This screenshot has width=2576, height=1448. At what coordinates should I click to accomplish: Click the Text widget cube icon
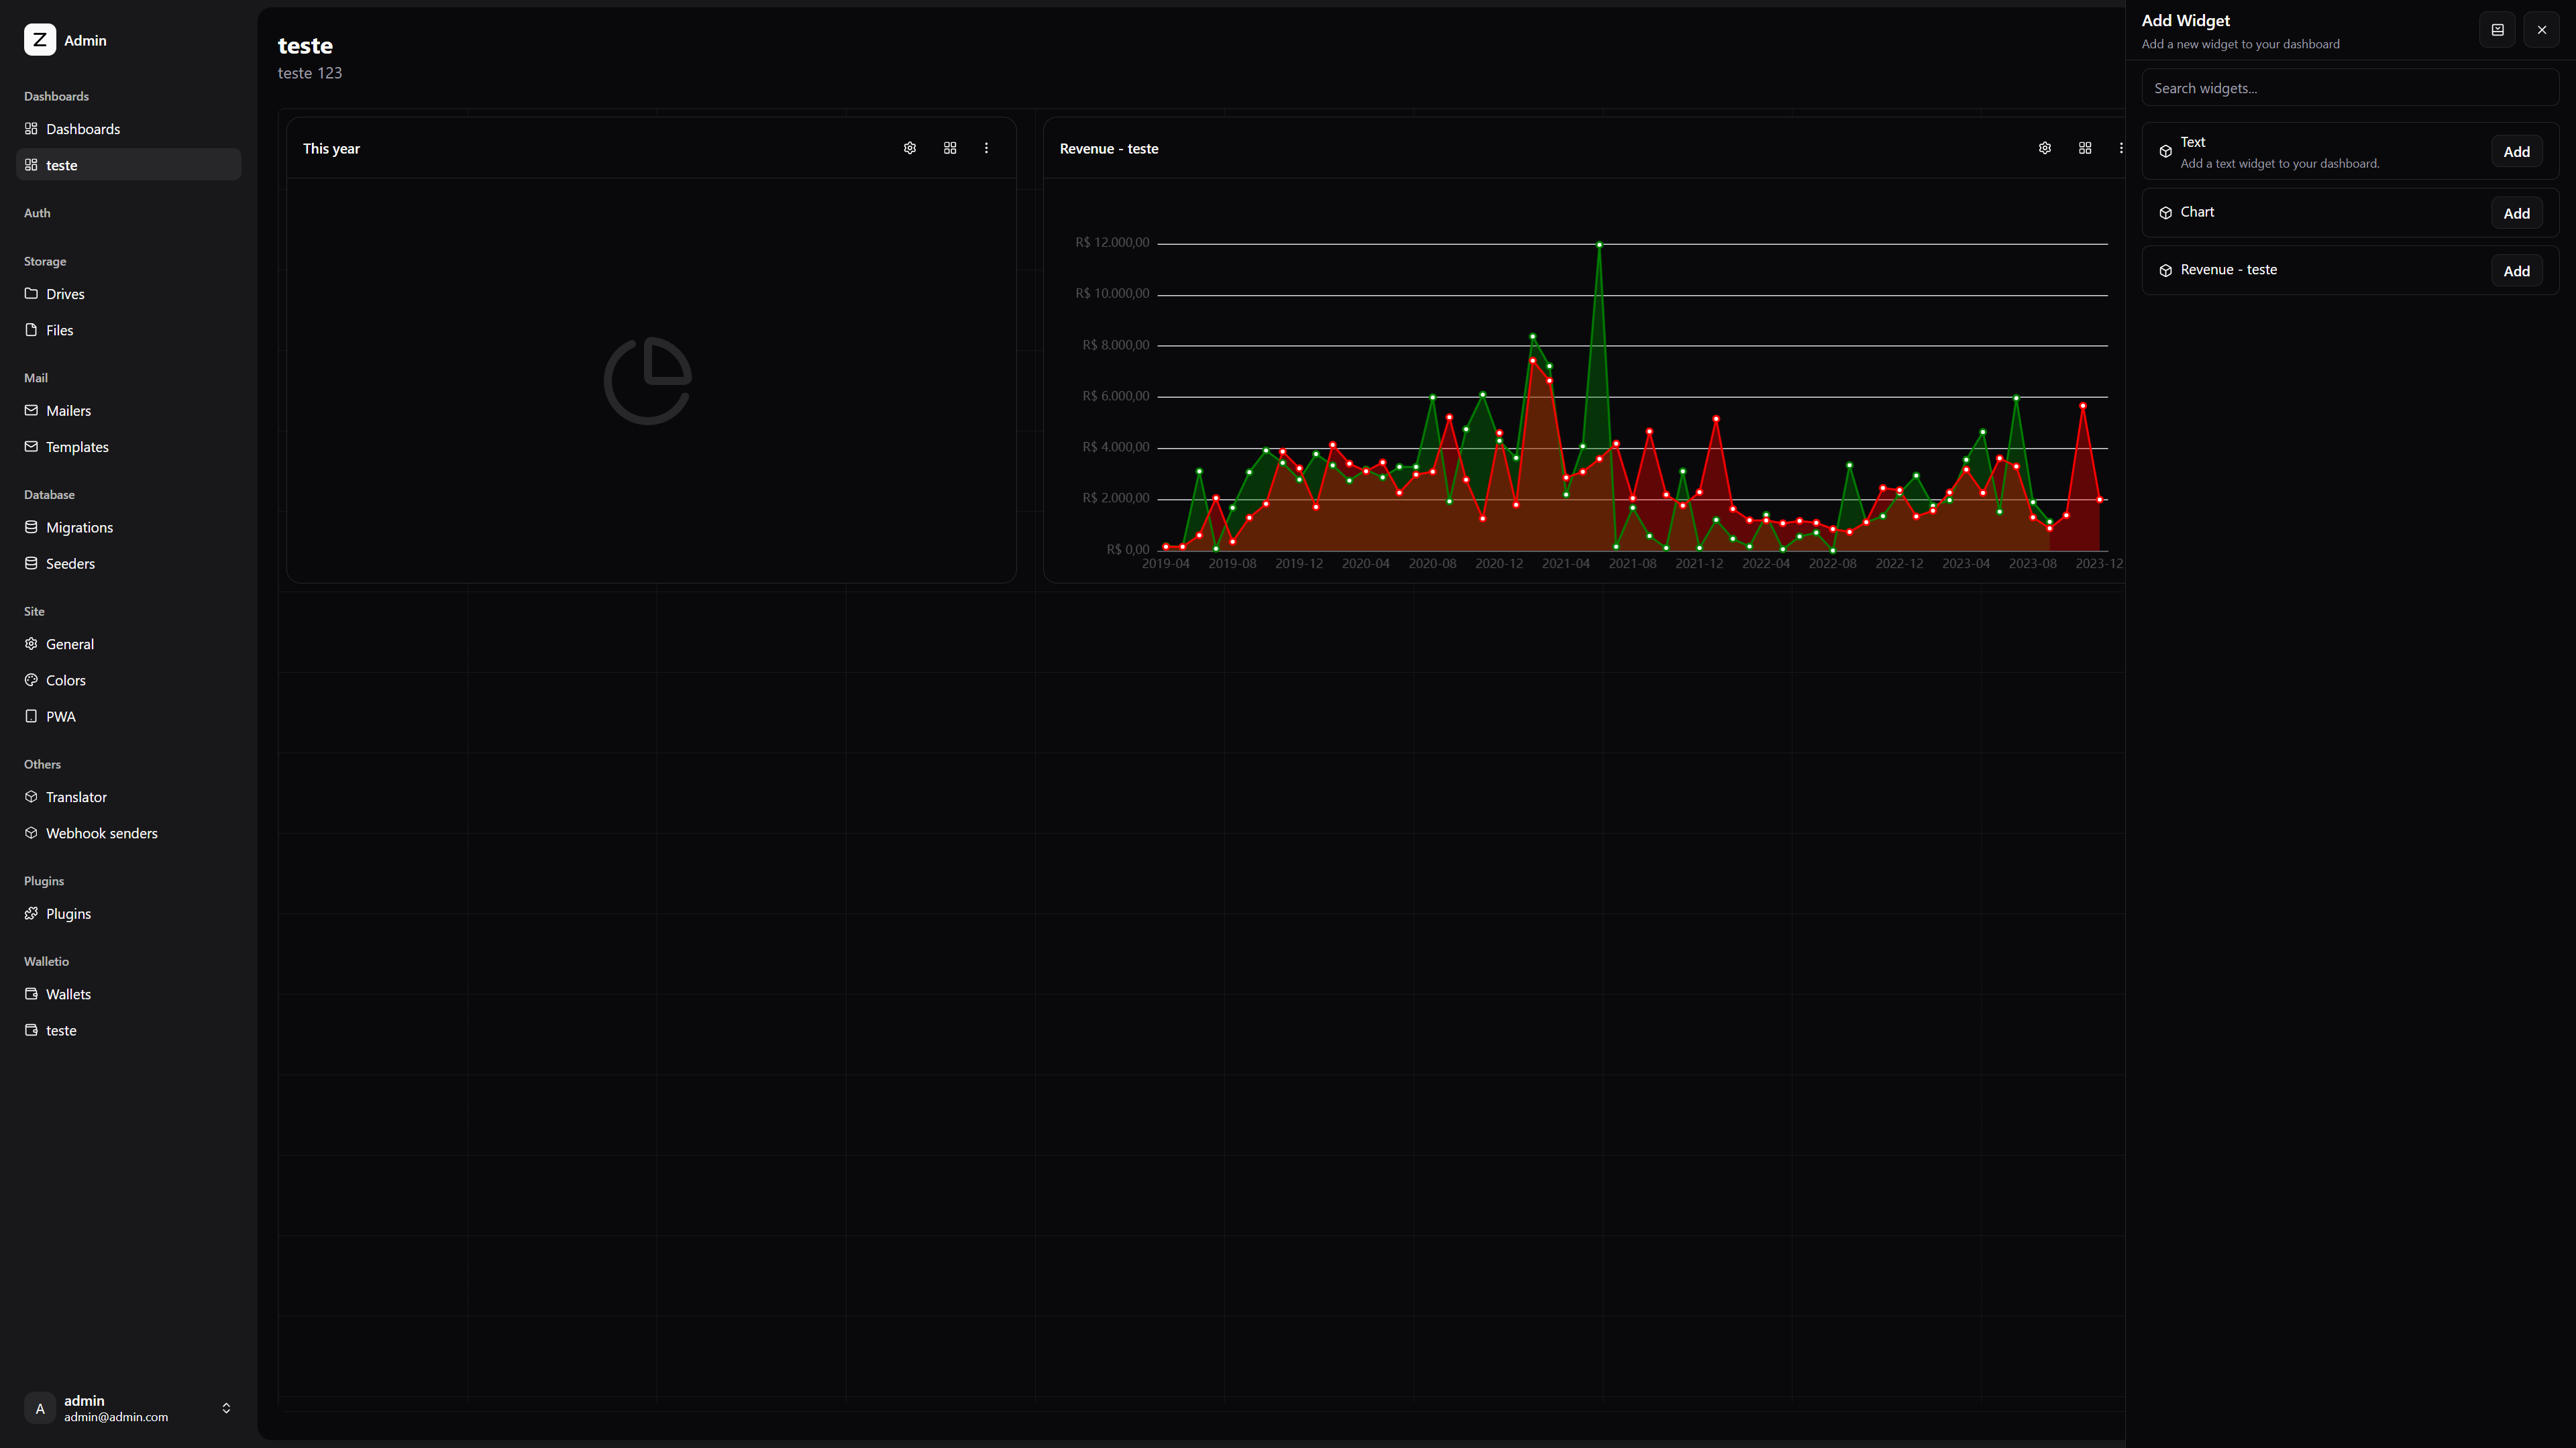coord(2165,152)
